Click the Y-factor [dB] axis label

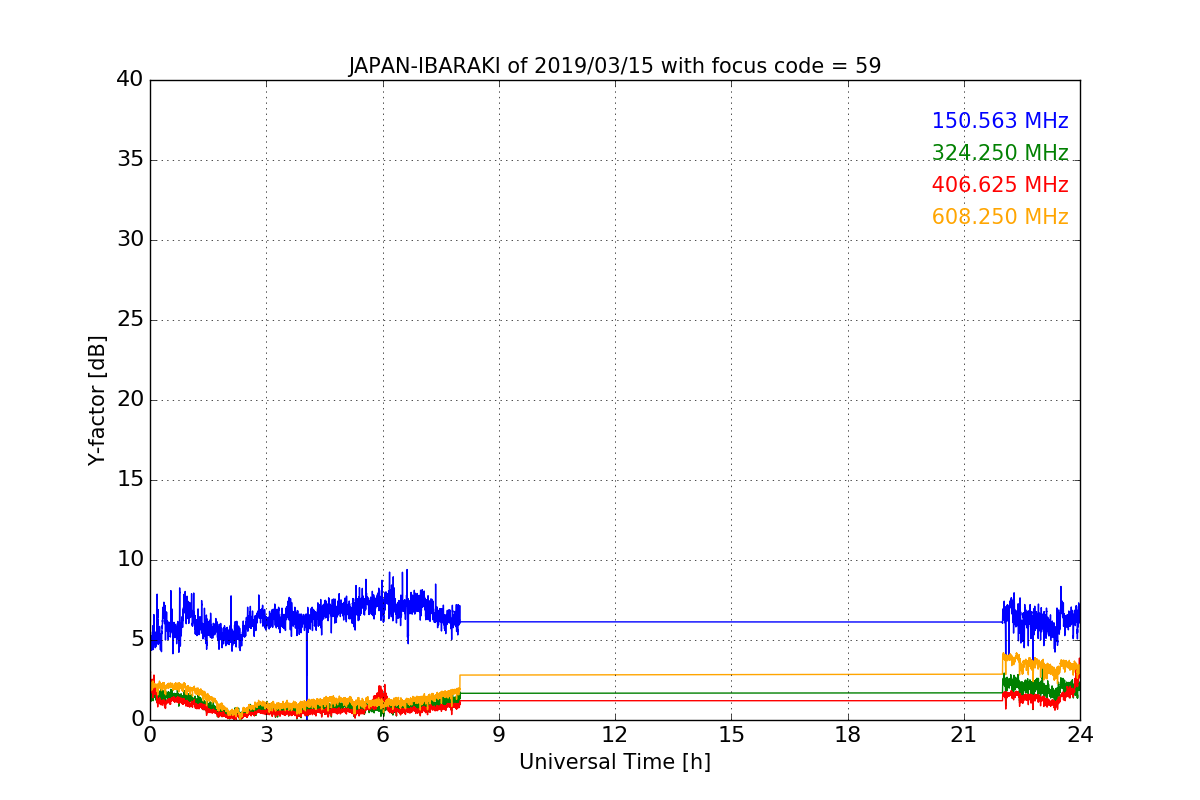tap(97, 400)
